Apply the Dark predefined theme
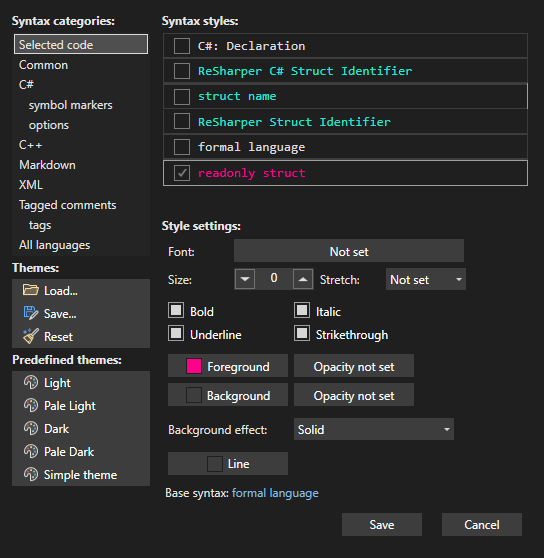Image resolution: width=544 pixels, height=558 pixels. pyautogui.click(x=81, y=428)
